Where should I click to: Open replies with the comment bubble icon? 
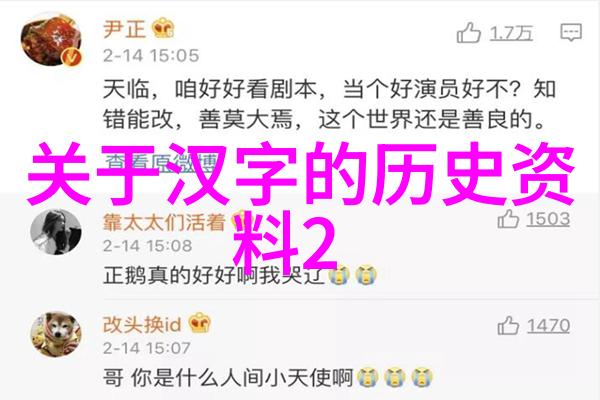[x=571, y=32]
